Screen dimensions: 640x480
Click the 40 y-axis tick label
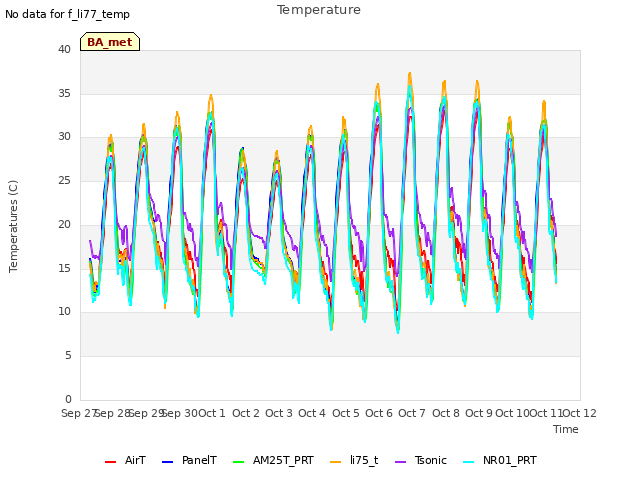tap(64, 49)
